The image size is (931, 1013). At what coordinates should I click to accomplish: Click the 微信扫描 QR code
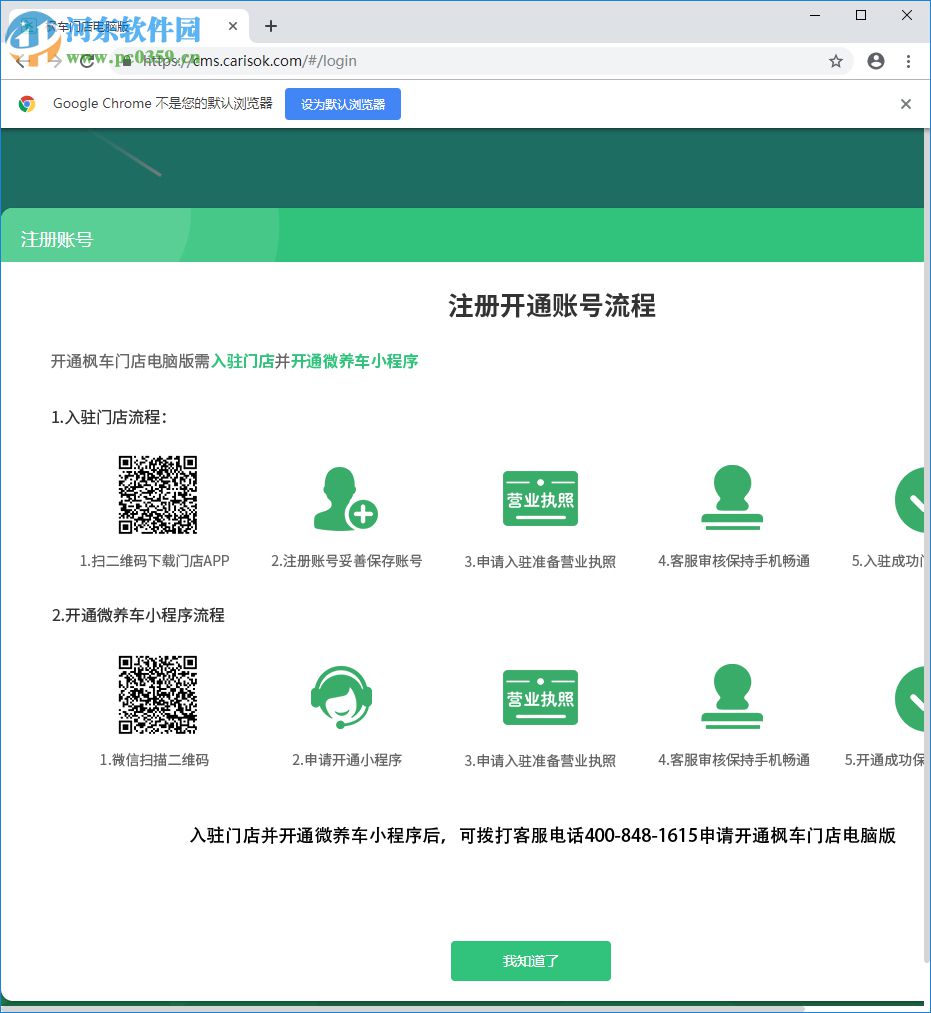point(156,693)
